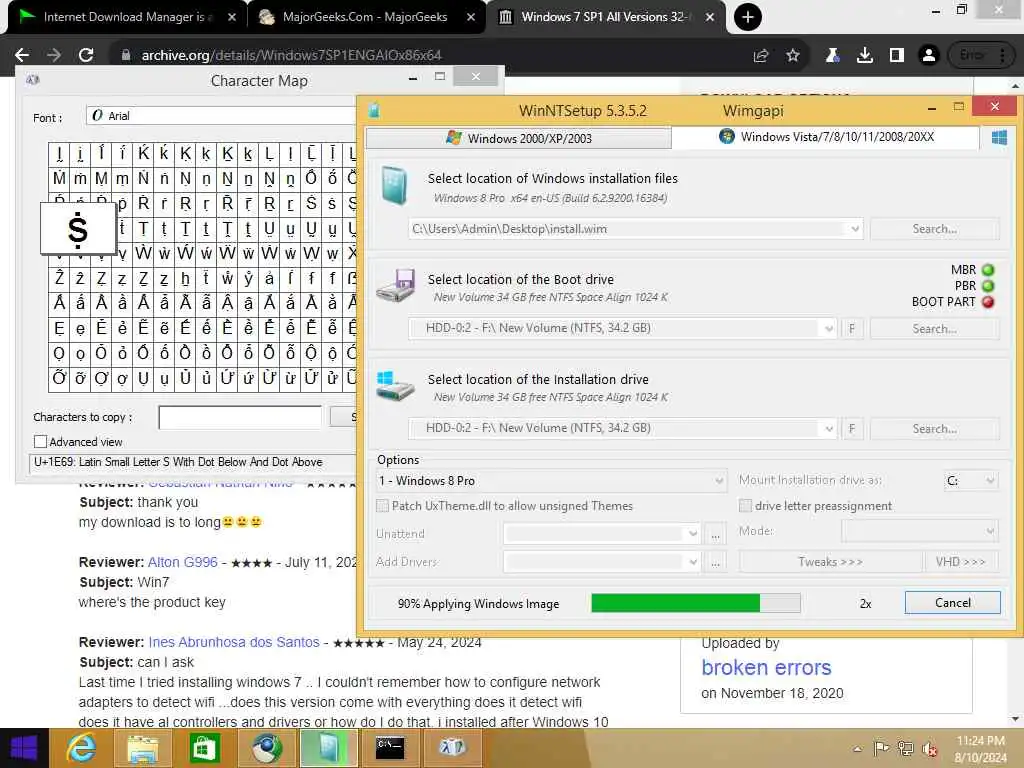Click Search for installation files
The image size is (1024, 768).
(x=935, y=229)
